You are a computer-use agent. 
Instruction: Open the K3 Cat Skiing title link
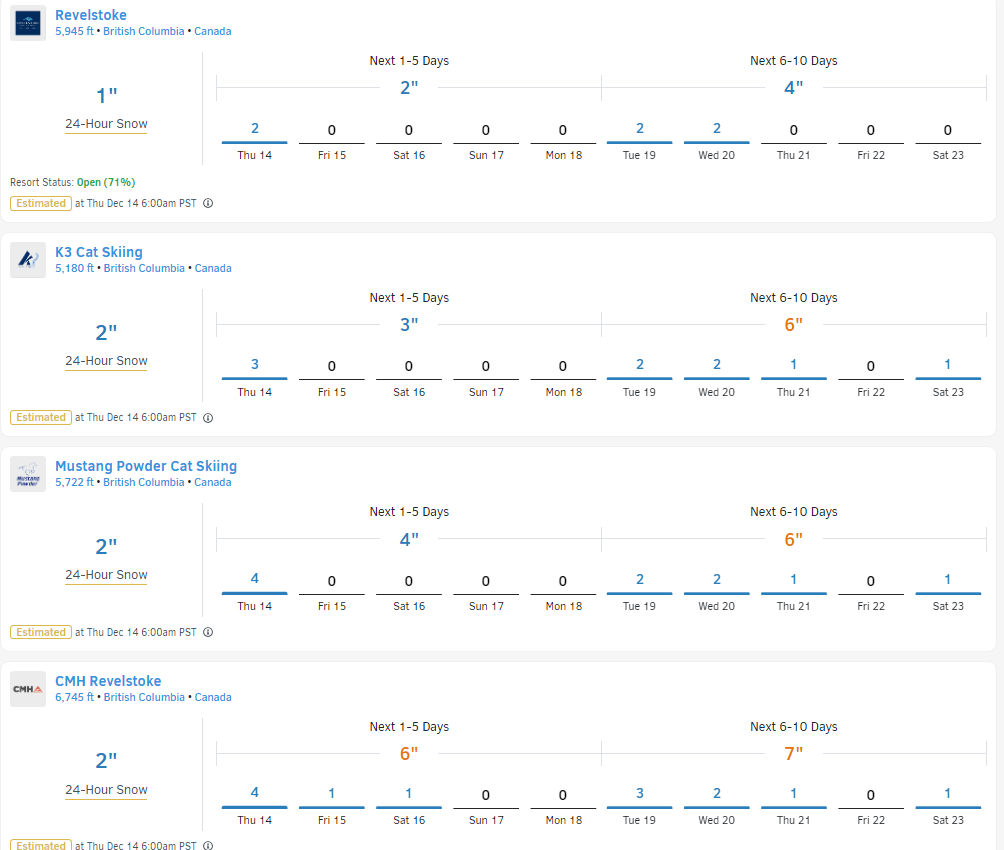tap(99, 252)
